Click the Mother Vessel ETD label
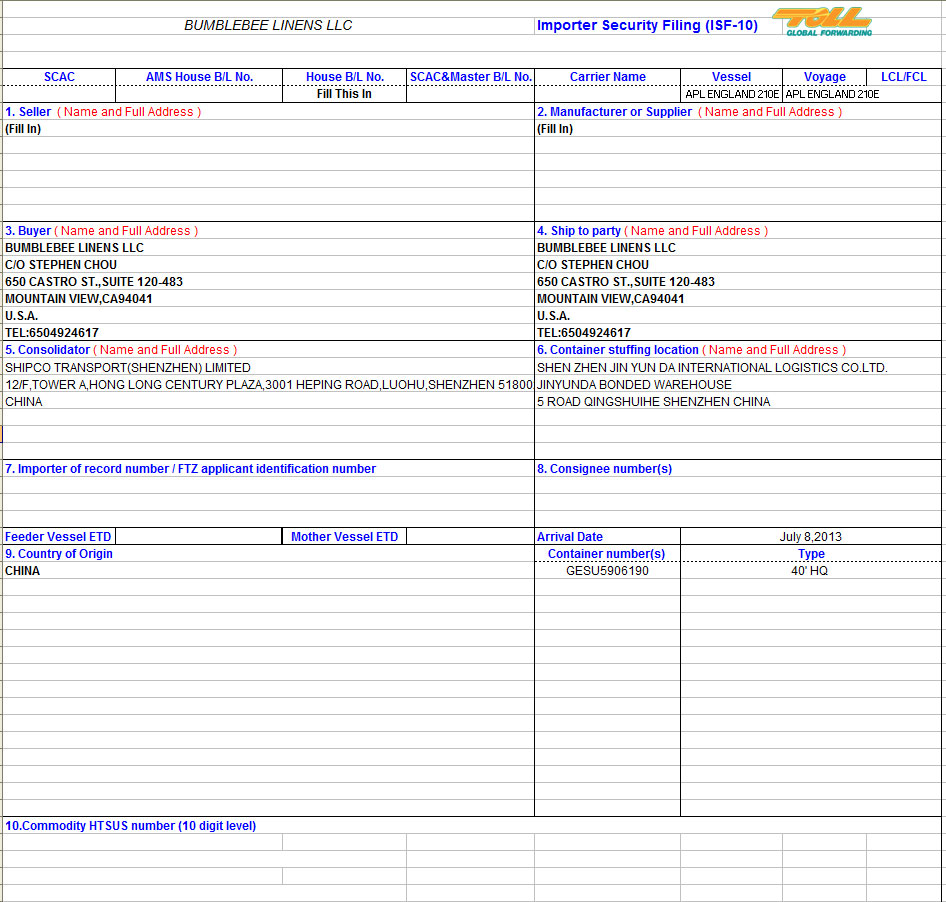 pos(344,536)
